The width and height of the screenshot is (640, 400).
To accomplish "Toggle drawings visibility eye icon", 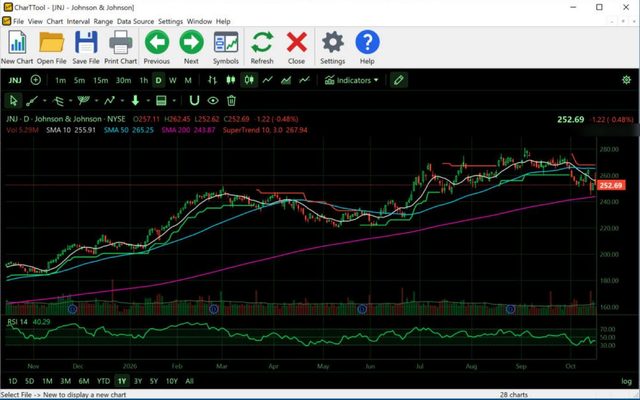I will pyautogui.click(x=213, y=100).
